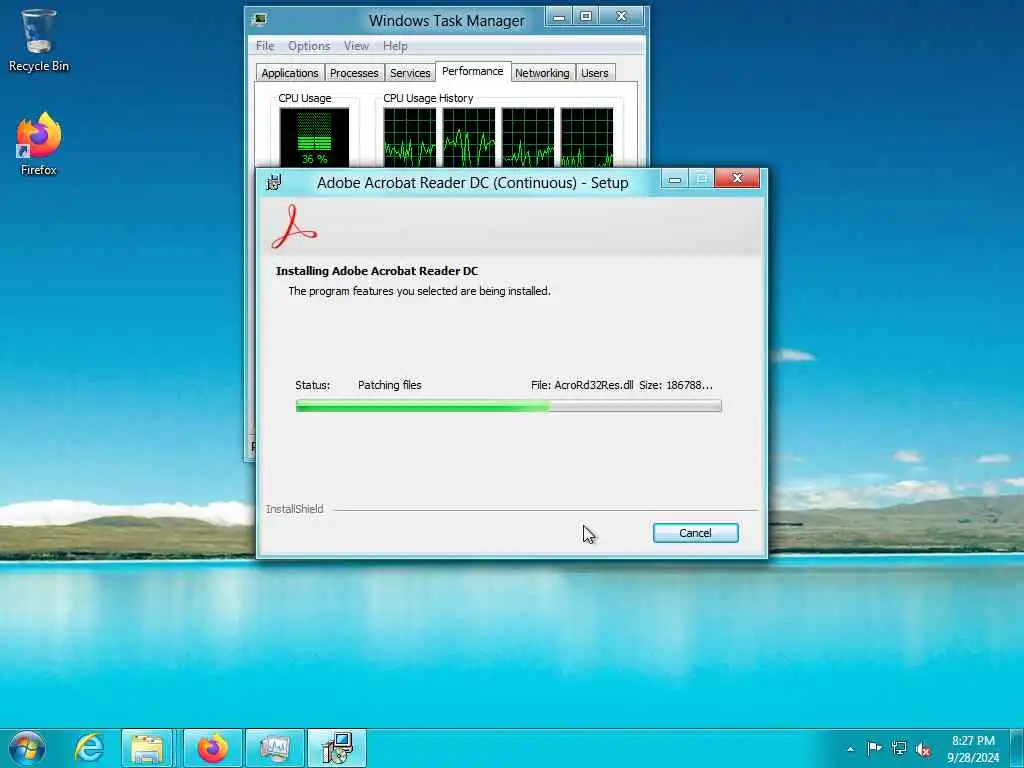Select the Performance tab
This screenshot has width=1024, height=768.
tap(473, 71)
